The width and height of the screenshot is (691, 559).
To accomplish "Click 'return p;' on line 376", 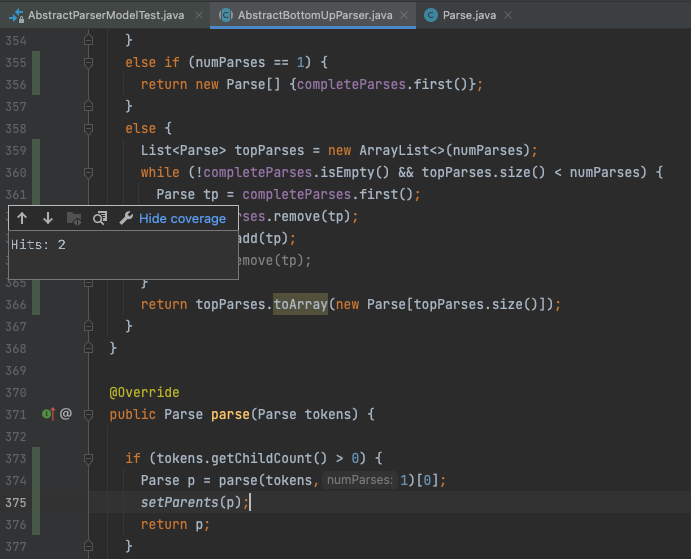I will (x=175, y=524).
